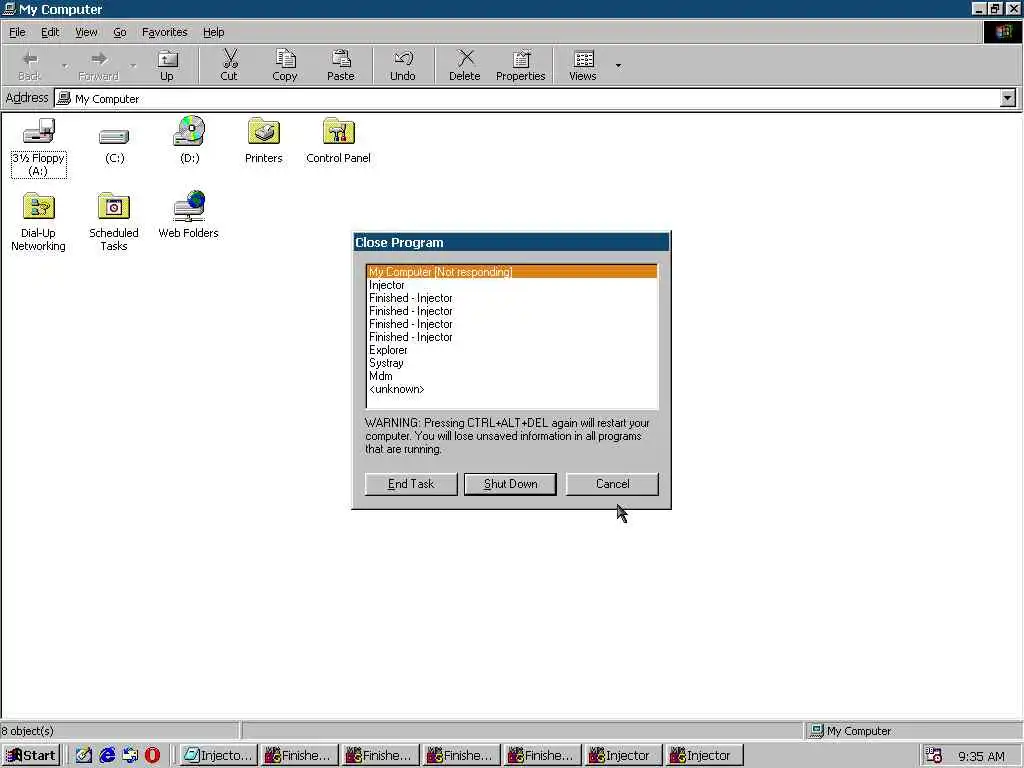The width and height of the screenshot is (1024, 768).
Task: Select 'My Computer [Not responding]' task
Action: point(512,272)
